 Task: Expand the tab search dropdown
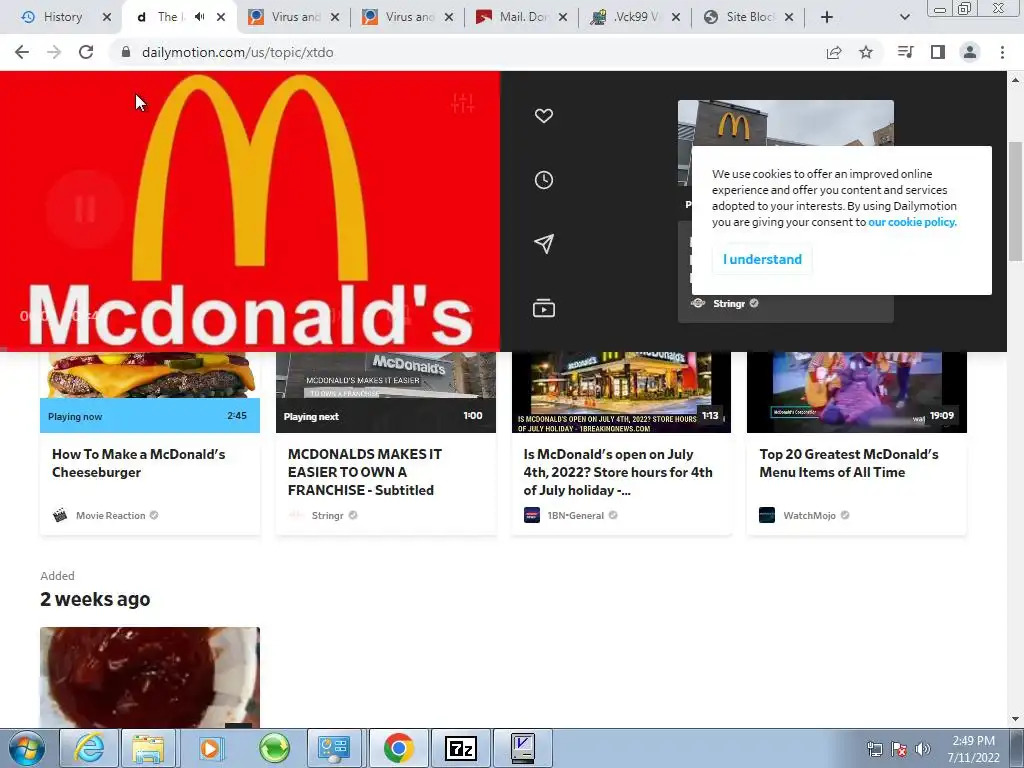tap(904, 17)
